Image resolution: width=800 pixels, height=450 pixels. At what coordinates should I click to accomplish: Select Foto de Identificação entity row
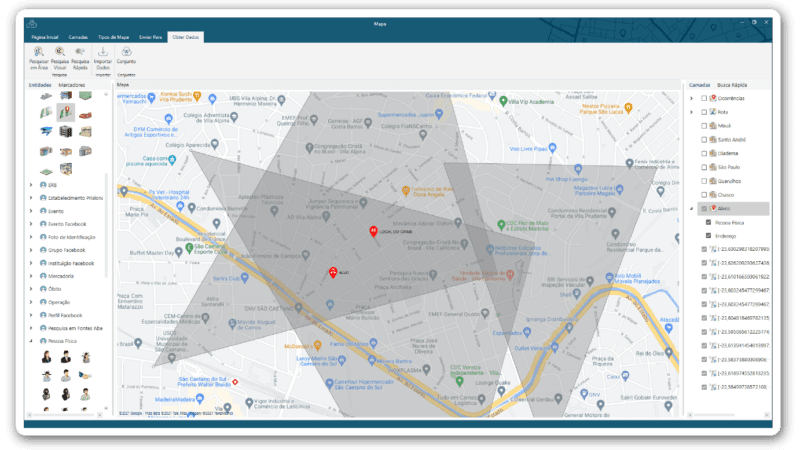pos(67,237)
